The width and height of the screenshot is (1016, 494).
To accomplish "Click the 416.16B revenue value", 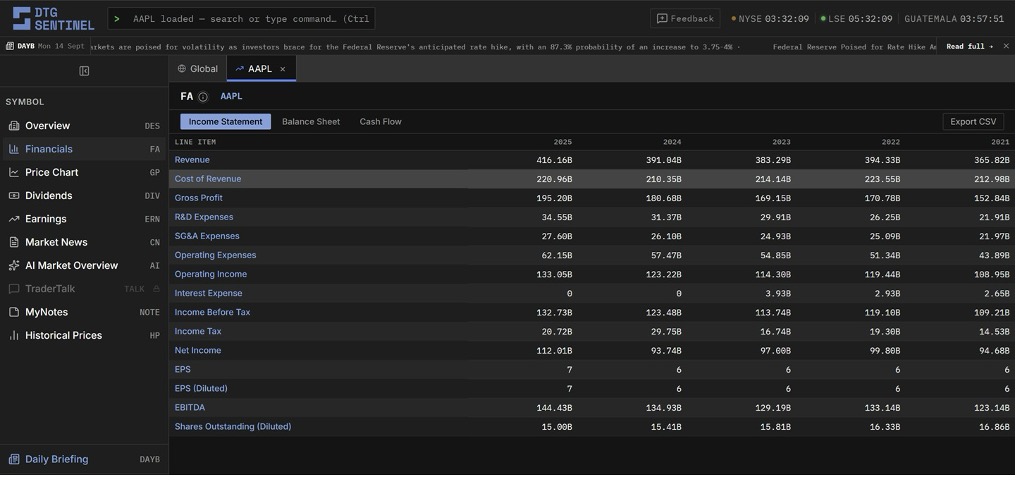I will [554, 160].
